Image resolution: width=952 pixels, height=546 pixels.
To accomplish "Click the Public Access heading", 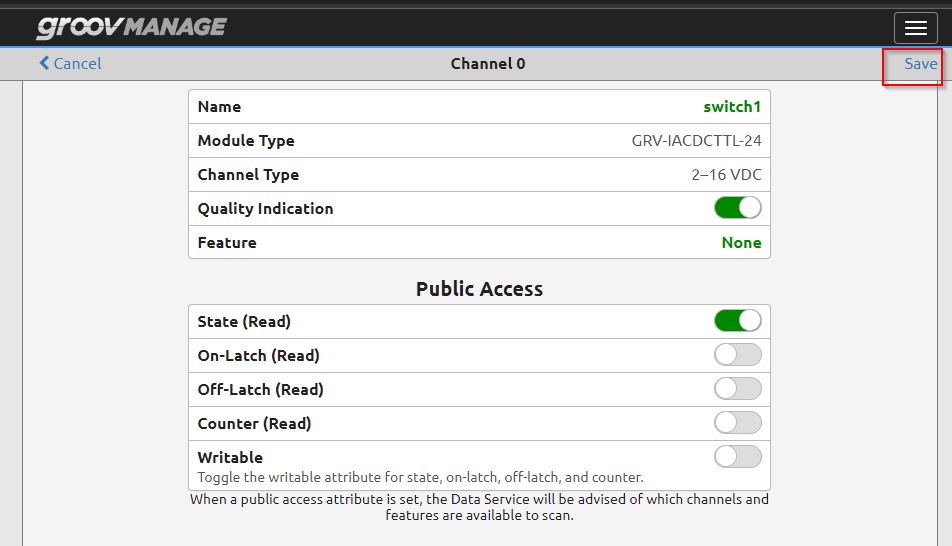I will [x=480, y=288].
